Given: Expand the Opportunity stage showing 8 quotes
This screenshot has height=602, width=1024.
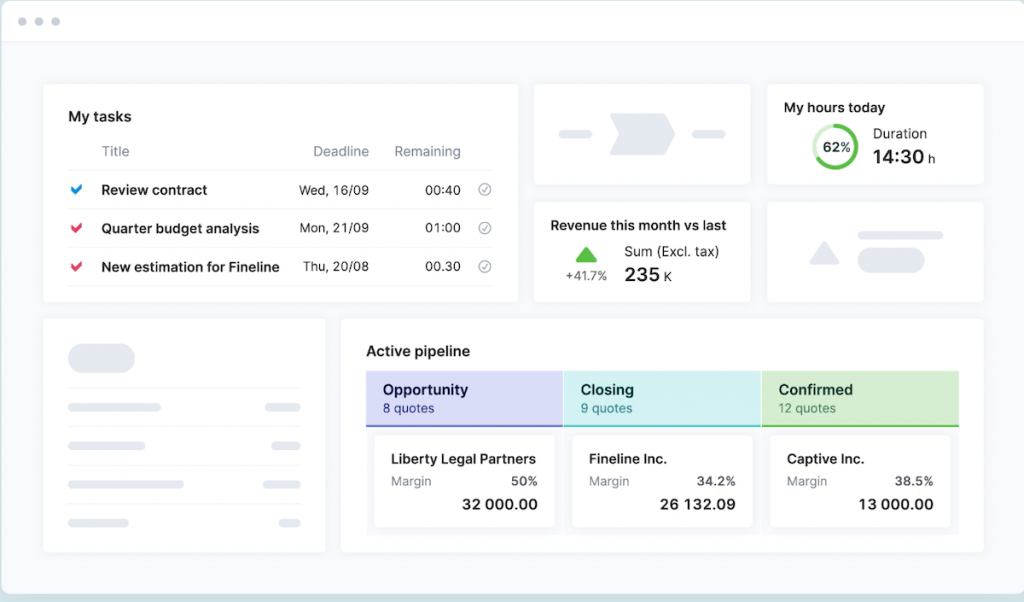Looking at the screenshot, I should tap(464, 398).
